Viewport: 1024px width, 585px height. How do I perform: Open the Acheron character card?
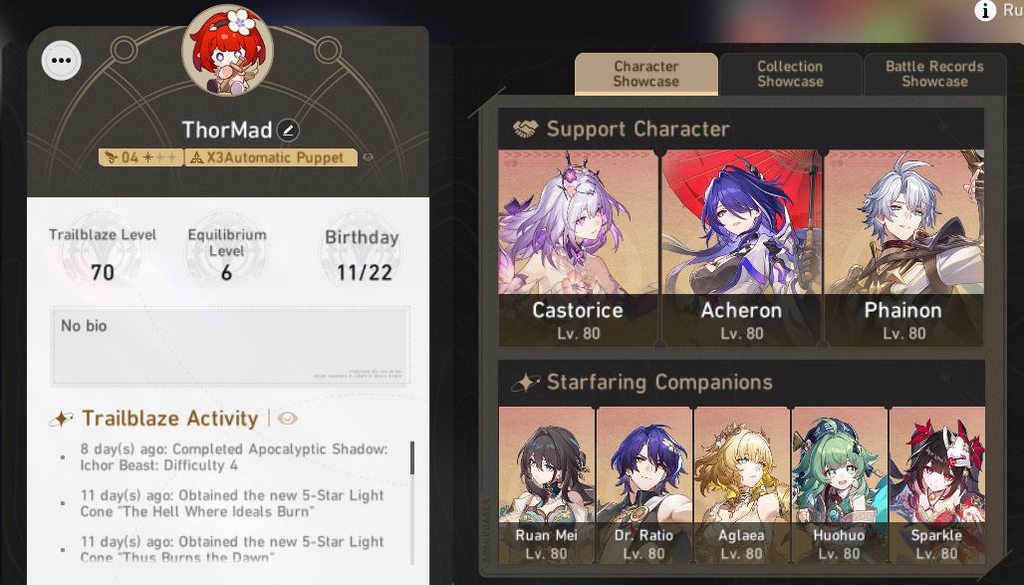(741, 248)
